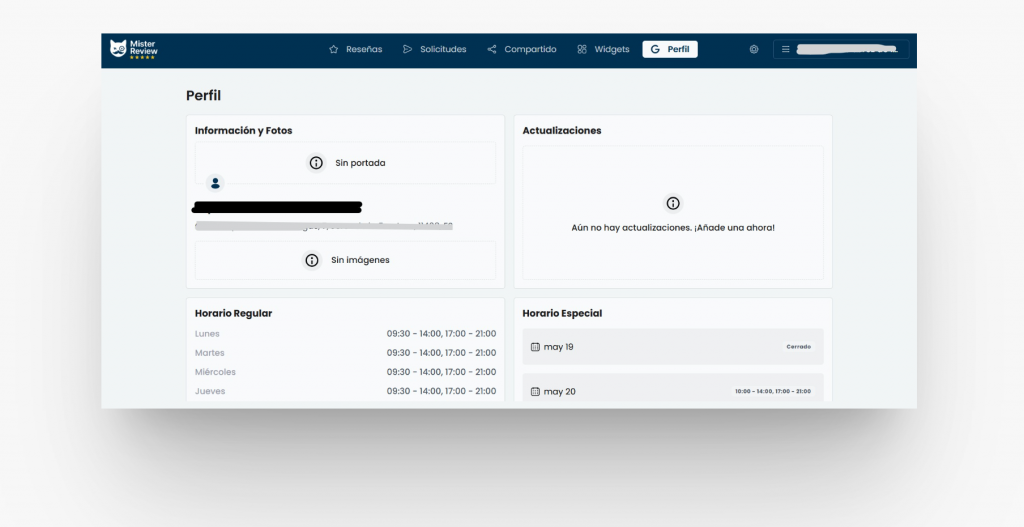This screenshot has height=527, width=1024.
Task: Click the info icon beside Sin imágenes
Action: (x=312, y=260)
